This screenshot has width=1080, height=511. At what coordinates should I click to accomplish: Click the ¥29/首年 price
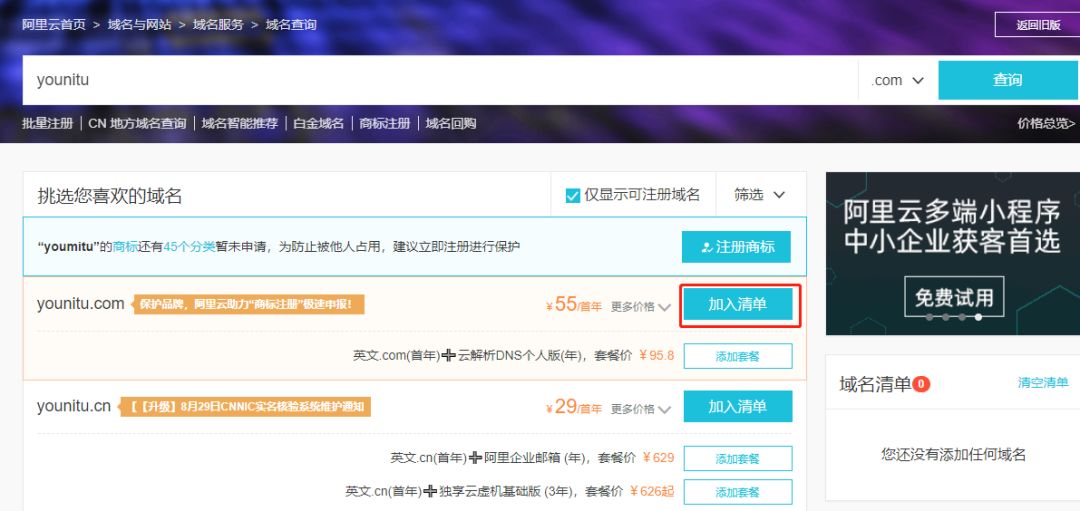click(574, 407)
